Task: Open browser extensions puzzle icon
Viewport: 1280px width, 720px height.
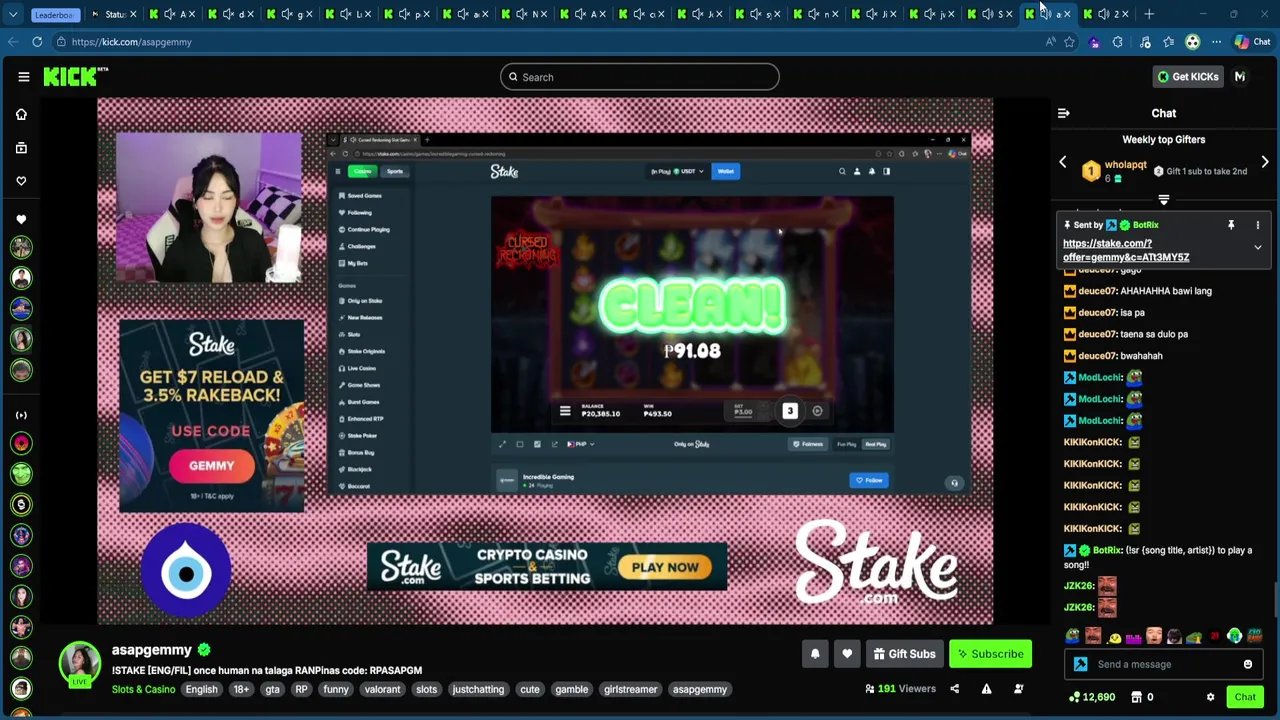Action: (x=1118, y=42)
